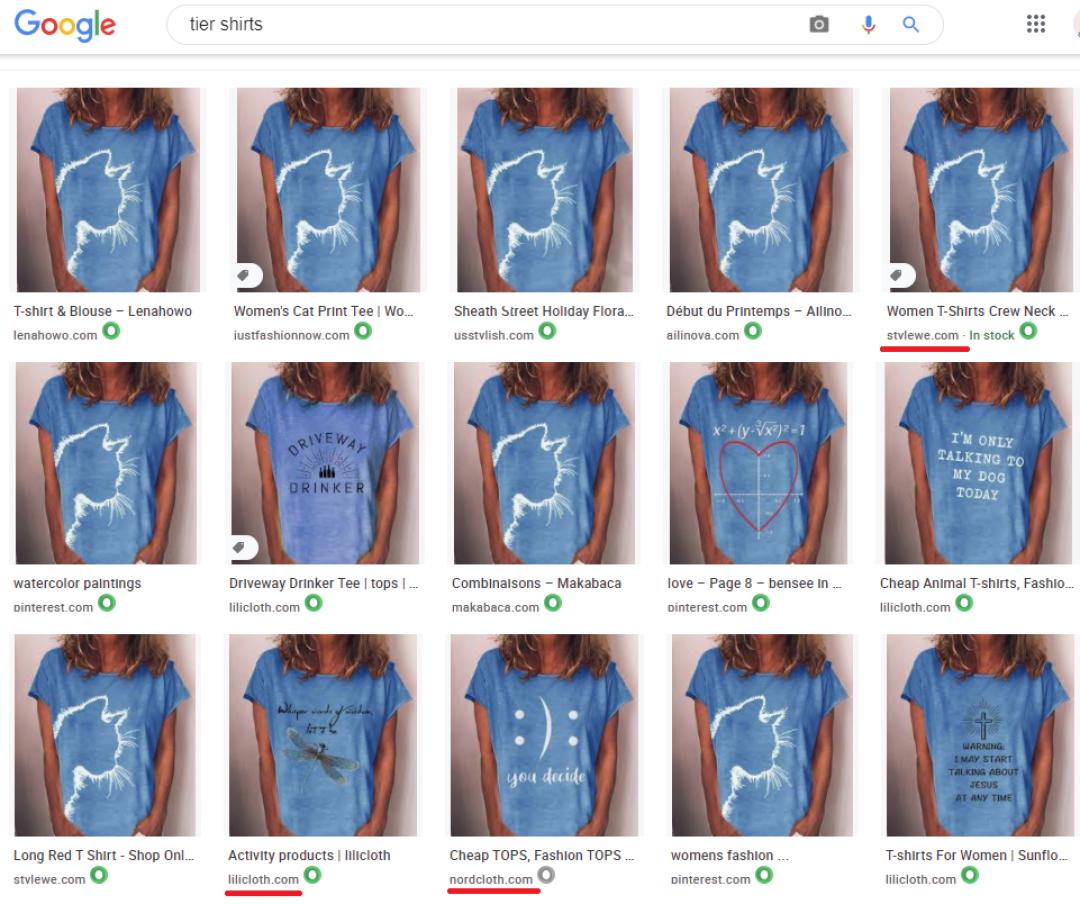Screen dimensions: 1080x904
Task: Click product tag icon on Women's Cat Print Tee image
Action: click(x=245, y=276)
